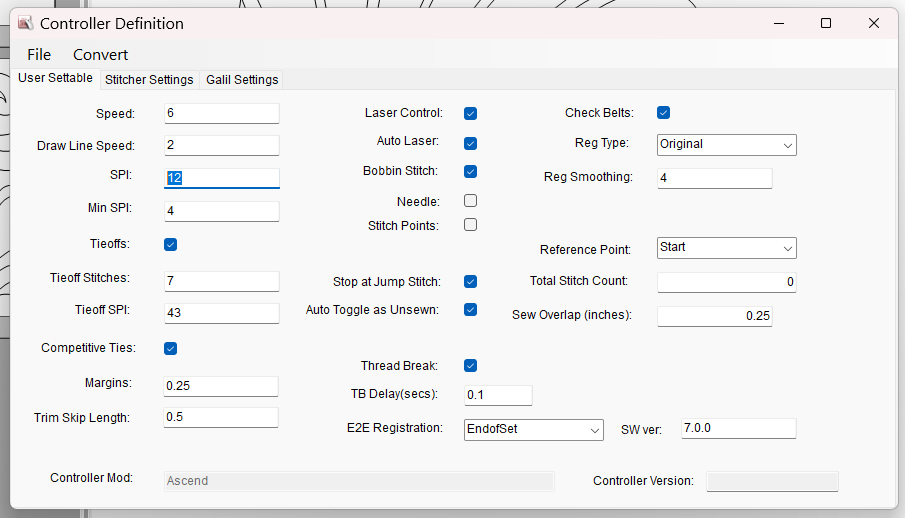Enable the Stitch Points checkbox
Screen dimensions: 905x518
470,225
